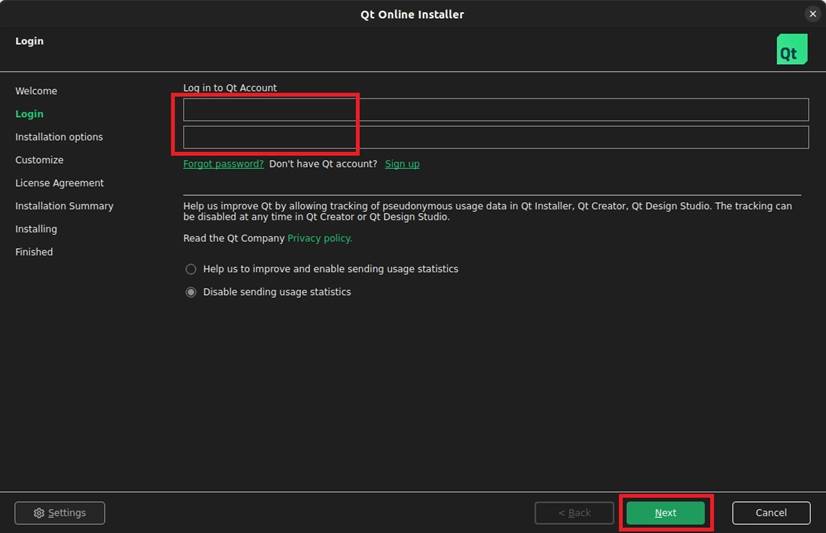The height and width of the screenshot is (533, 826).
Task: Select Finished step in sidebar
Action: click(x=34, y=252)
